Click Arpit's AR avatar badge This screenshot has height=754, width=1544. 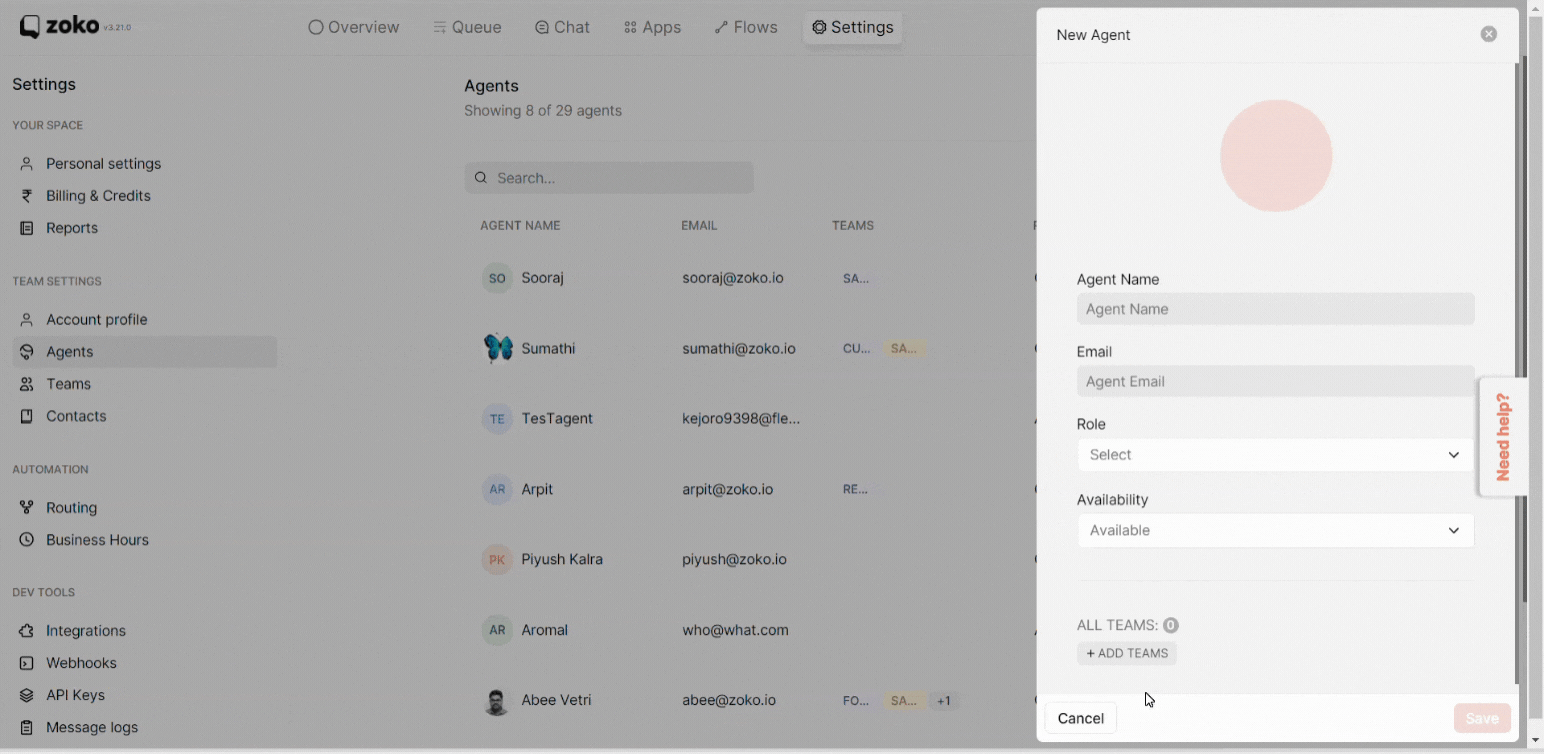(497, 489)
